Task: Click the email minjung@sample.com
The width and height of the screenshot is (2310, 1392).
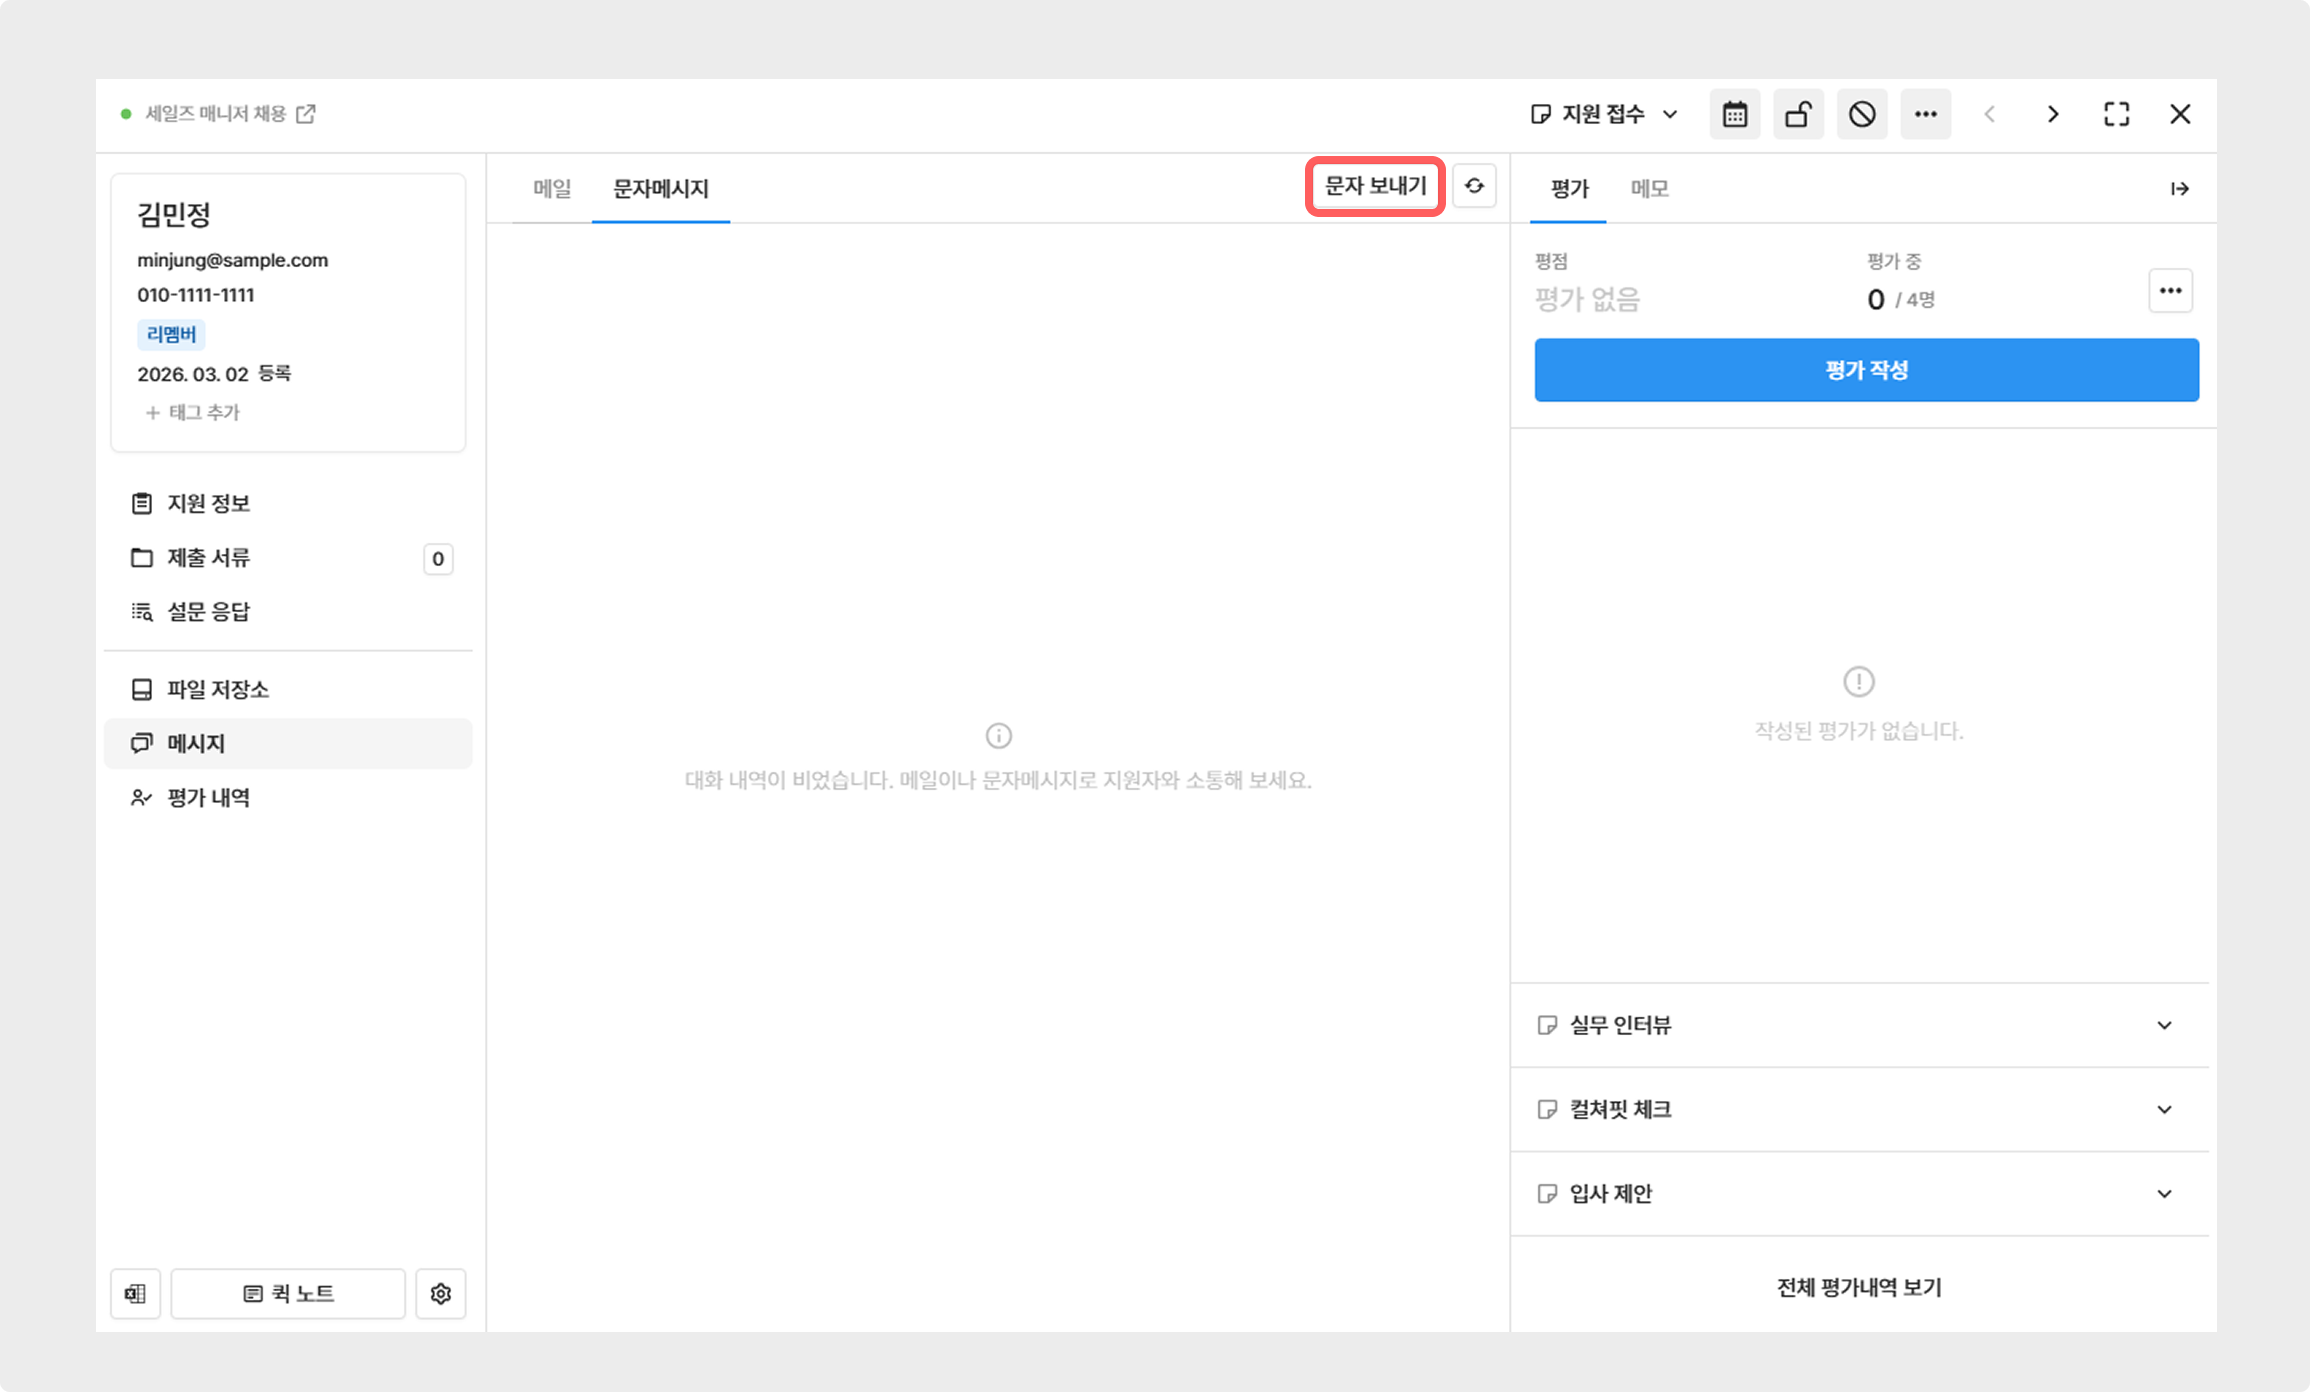Action: tap(232, 260)
